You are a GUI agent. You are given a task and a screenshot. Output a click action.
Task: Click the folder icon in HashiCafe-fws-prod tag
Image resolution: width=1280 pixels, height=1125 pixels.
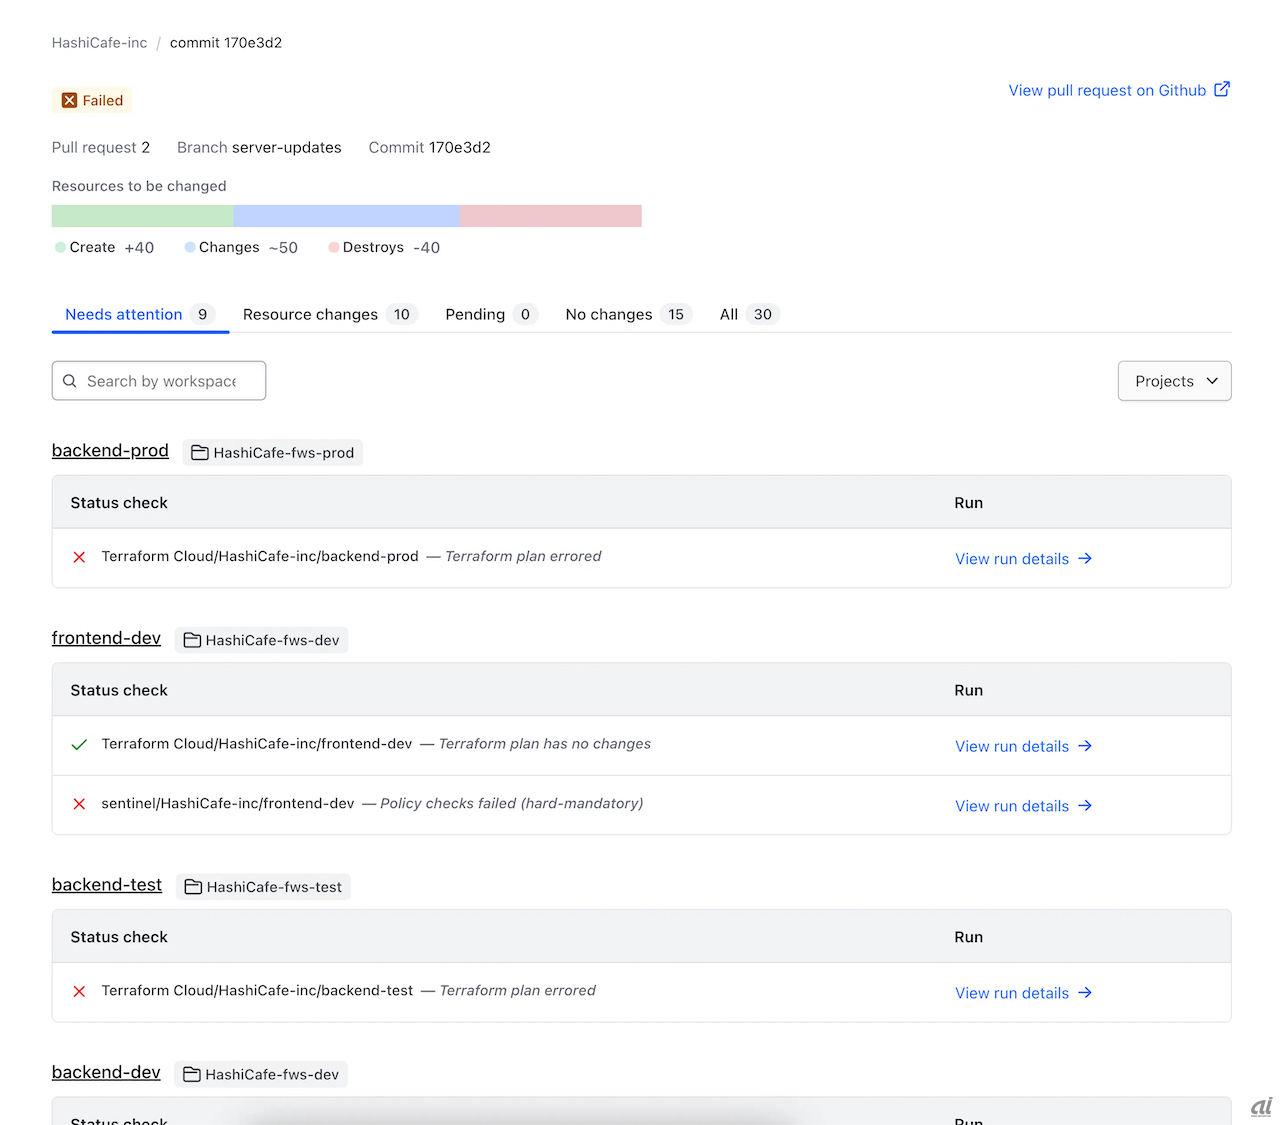pos(200,453)
